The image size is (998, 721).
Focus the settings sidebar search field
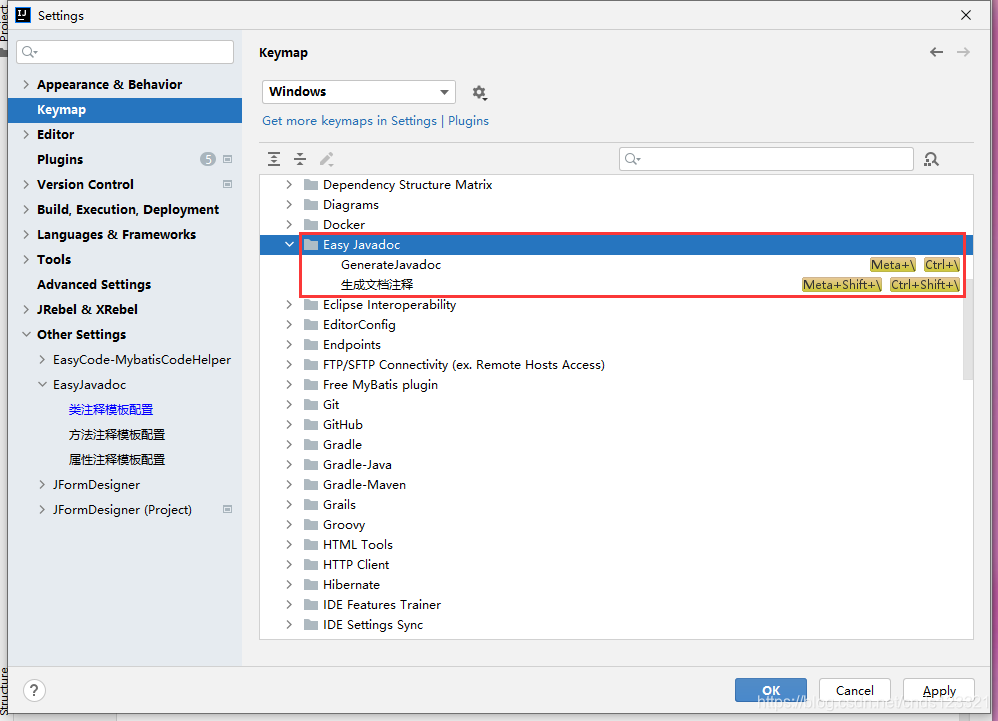tap(125, 52)
